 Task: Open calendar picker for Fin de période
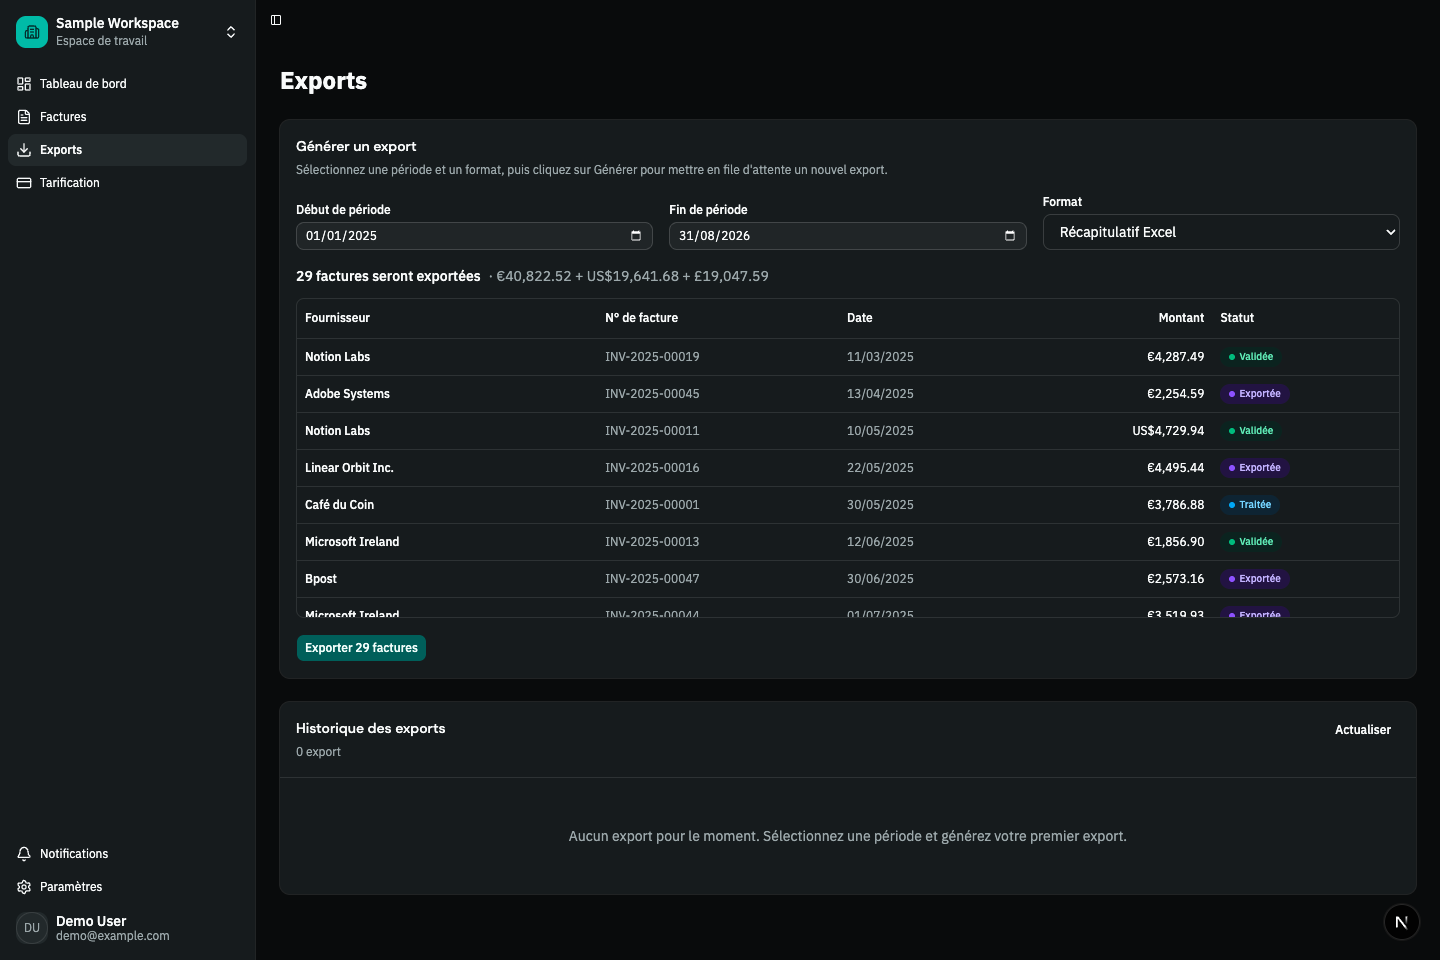point(1010,236)
